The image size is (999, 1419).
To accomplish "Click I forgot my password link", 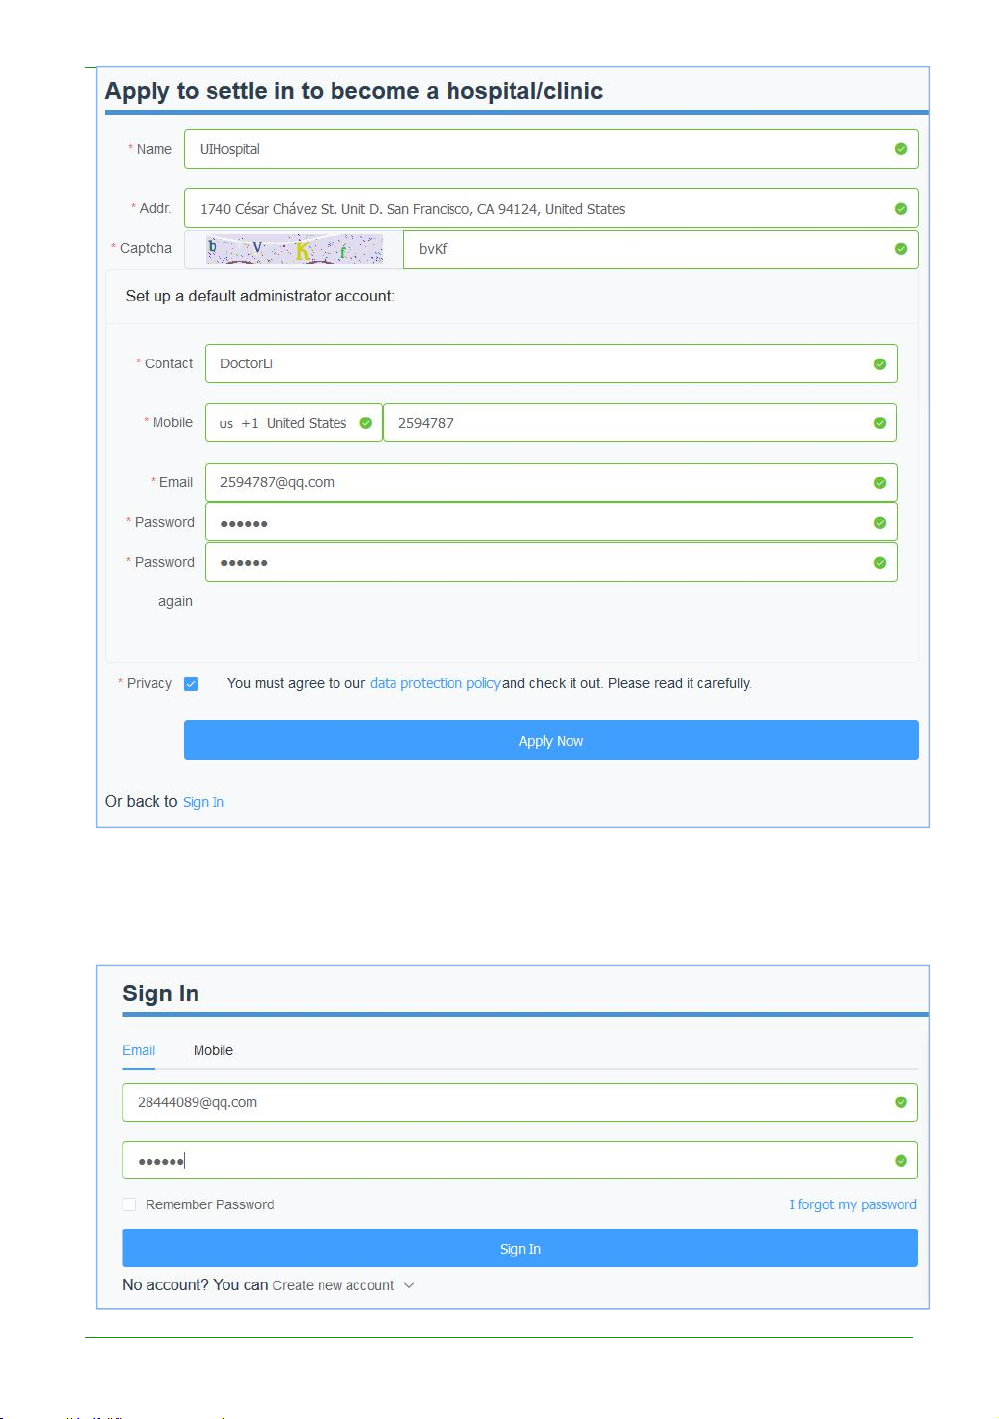I will pos(853,1204).
